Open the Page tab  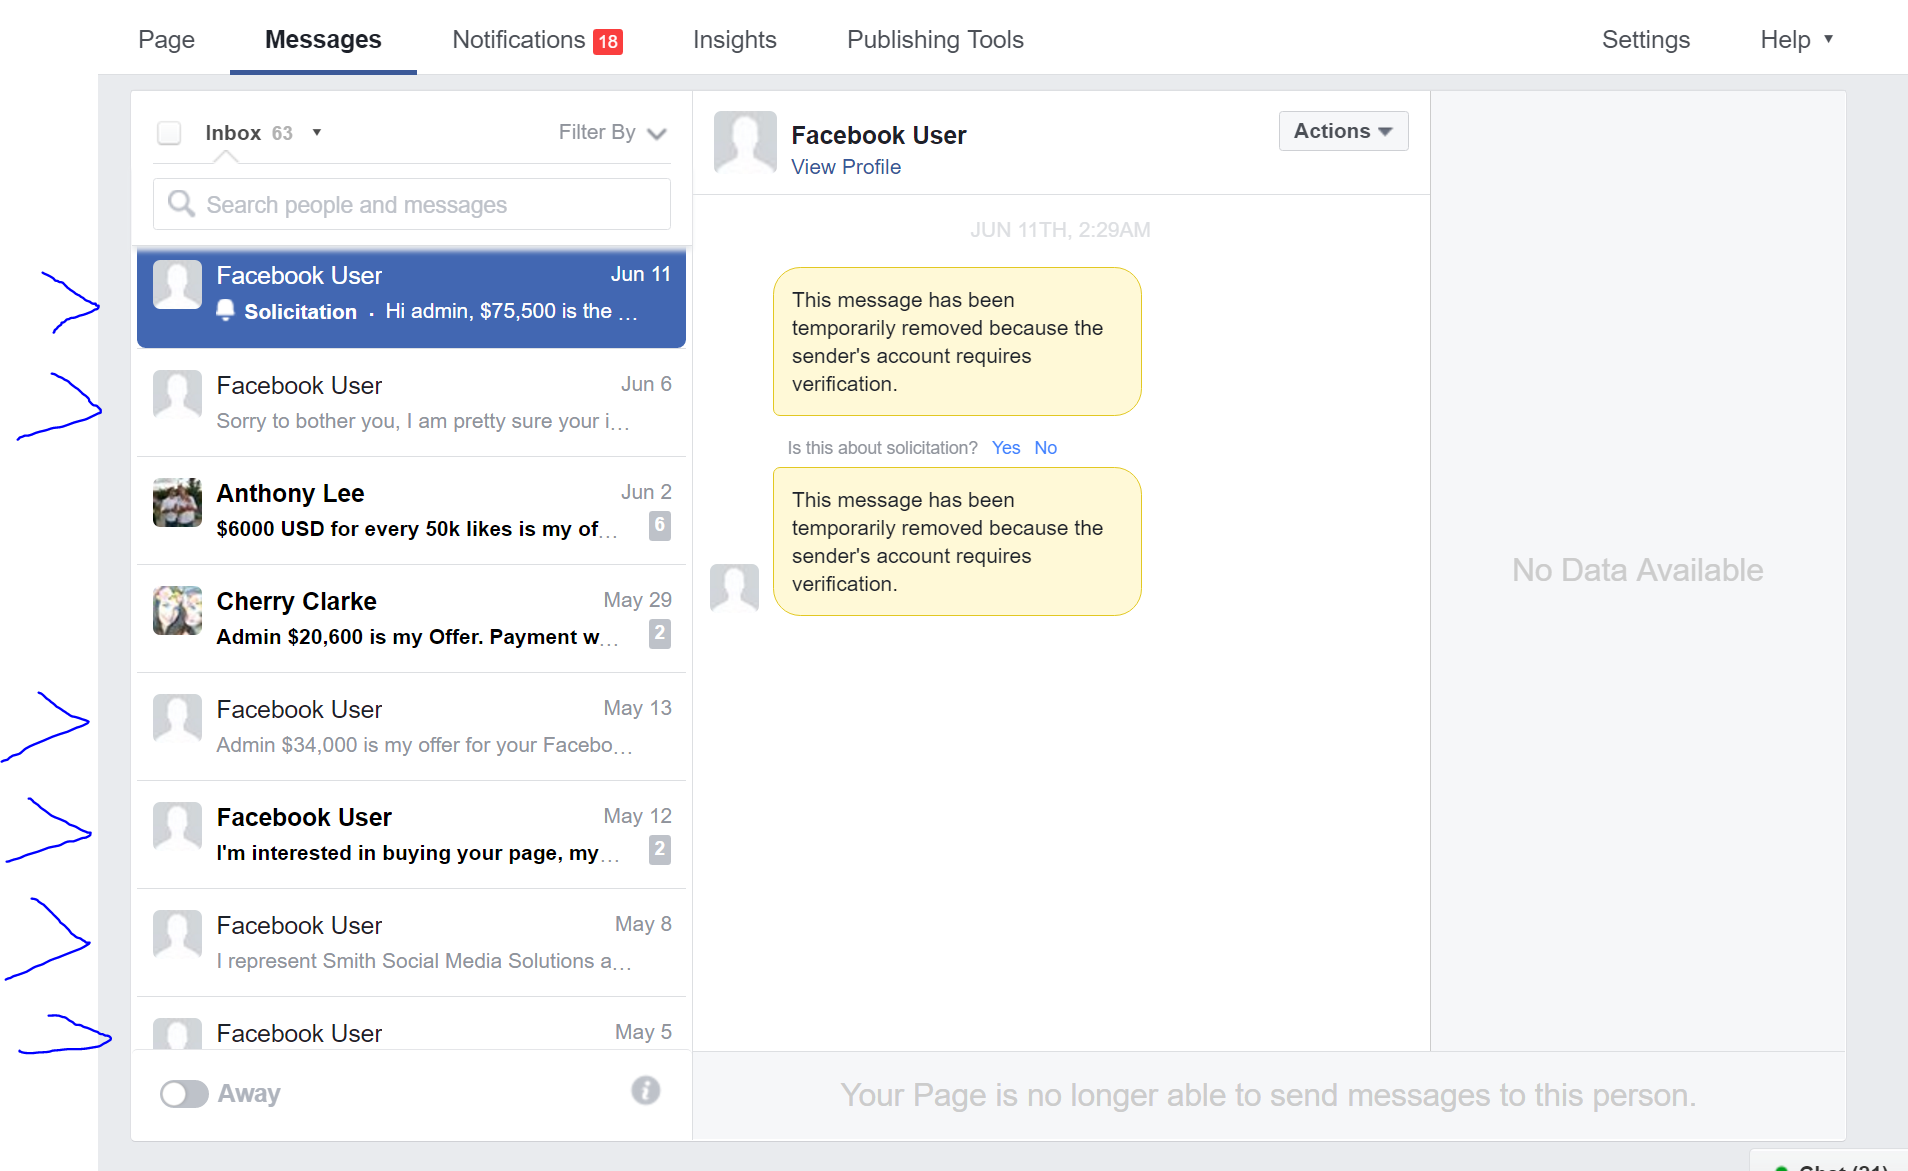[x=166, y=40]
